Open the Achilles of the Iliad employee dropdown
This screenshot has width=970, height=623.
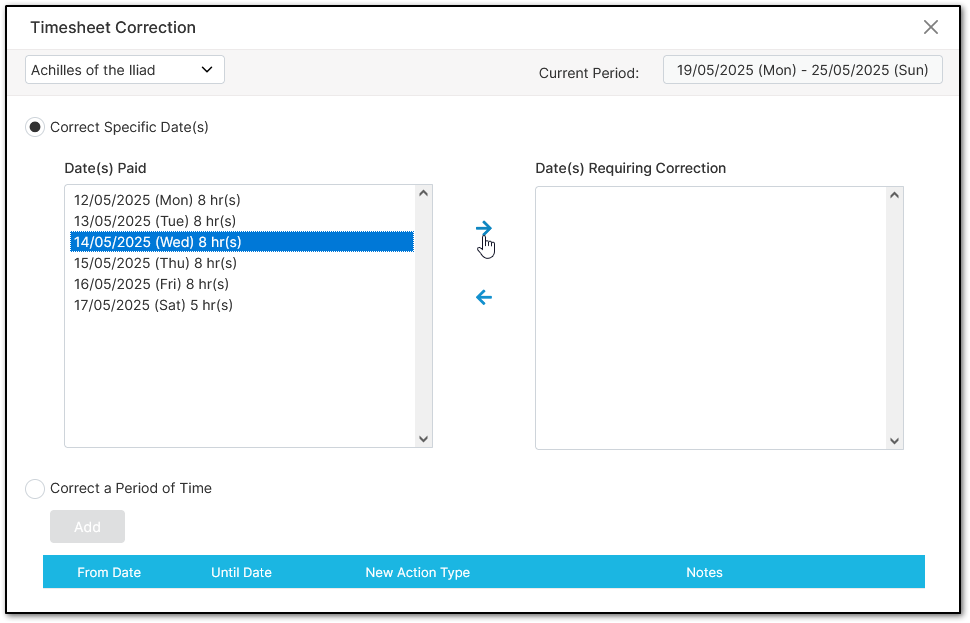tap(124, 70)
